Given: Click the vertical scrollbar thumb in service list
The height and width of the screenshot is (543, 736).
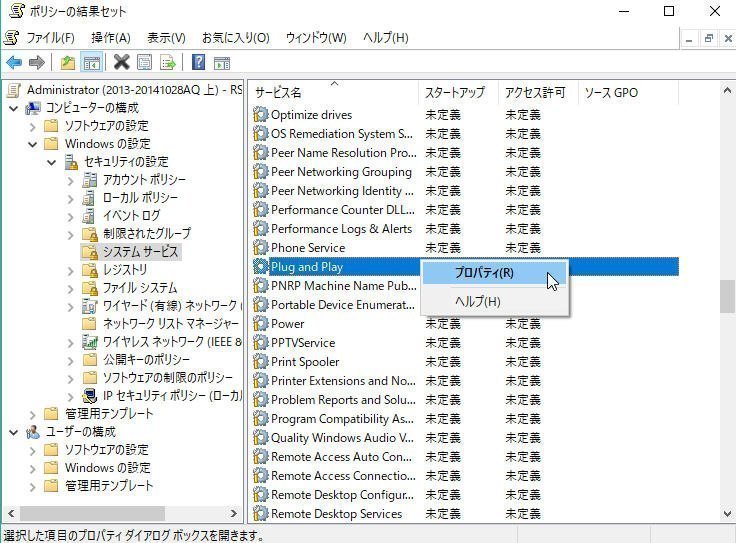Looking at the screenshot, I should pos(727,297).
